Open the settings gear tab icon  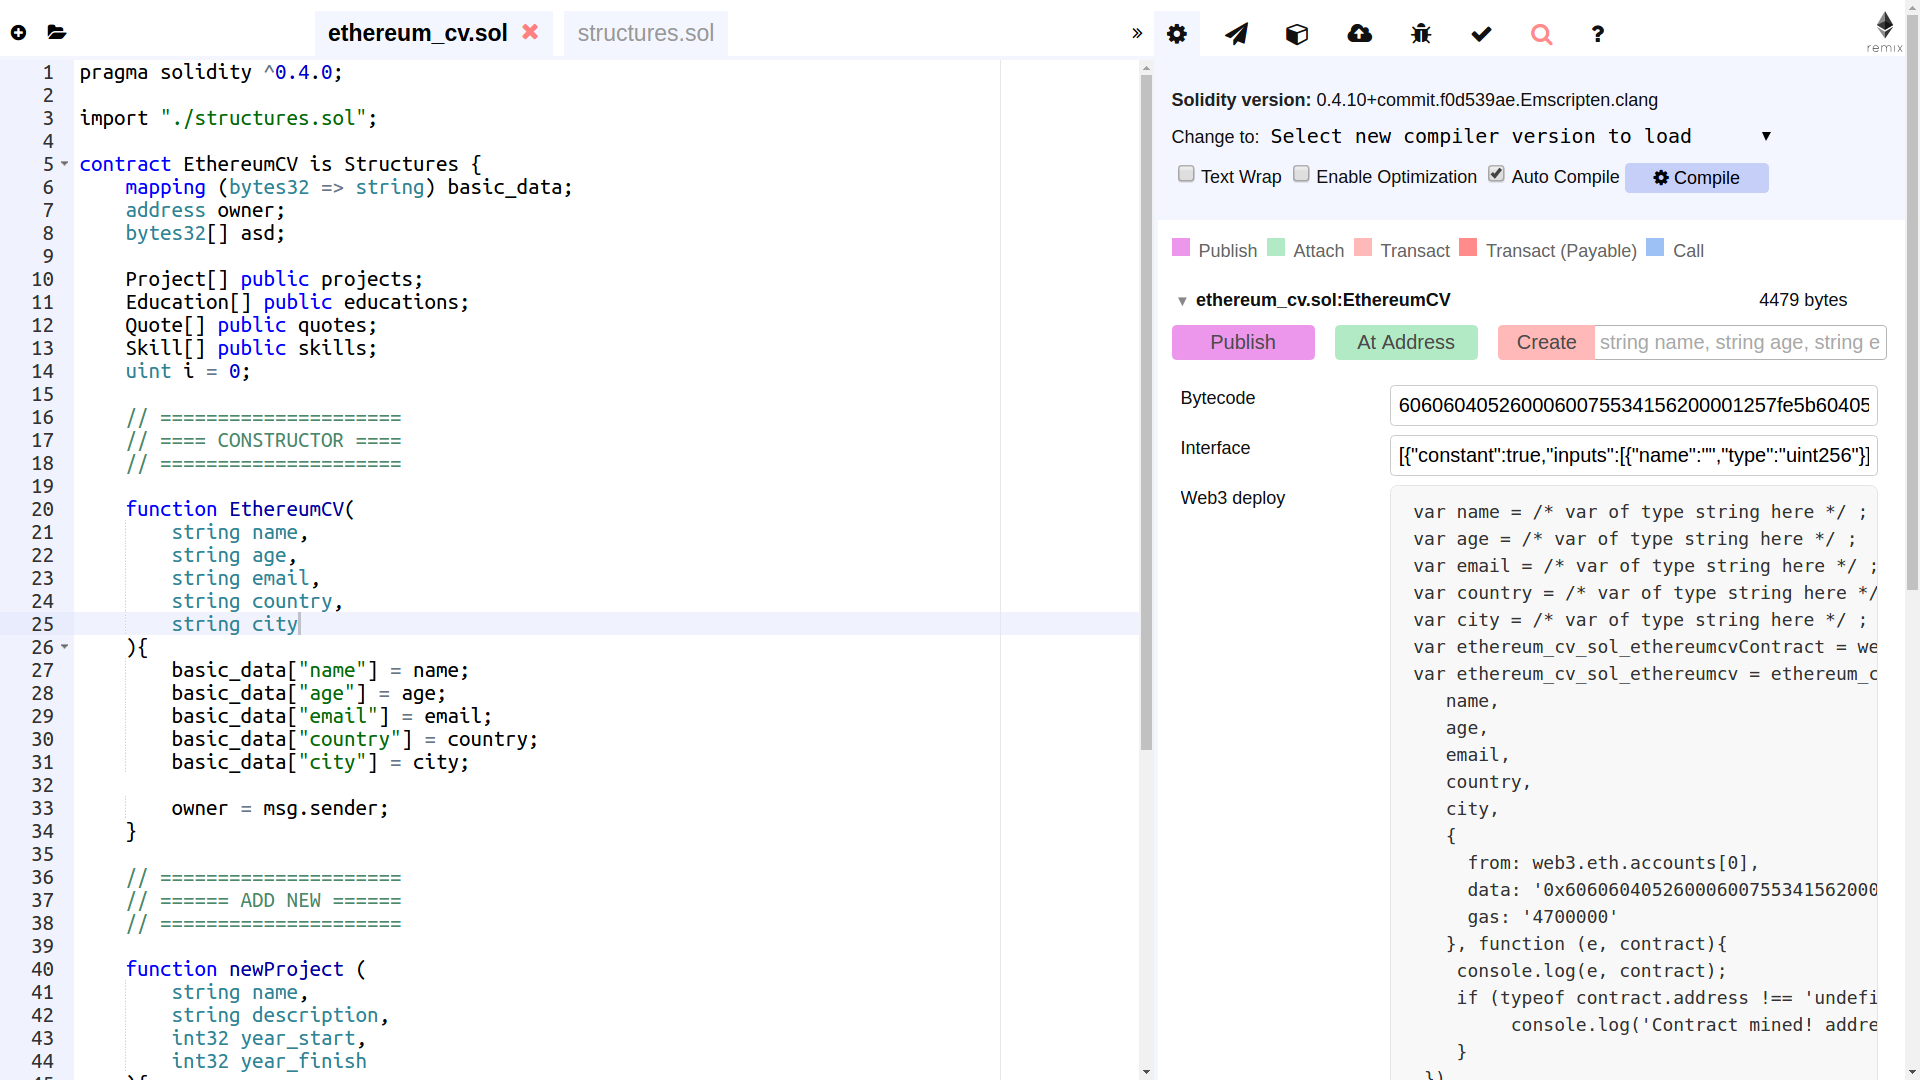pos(1177,34)
